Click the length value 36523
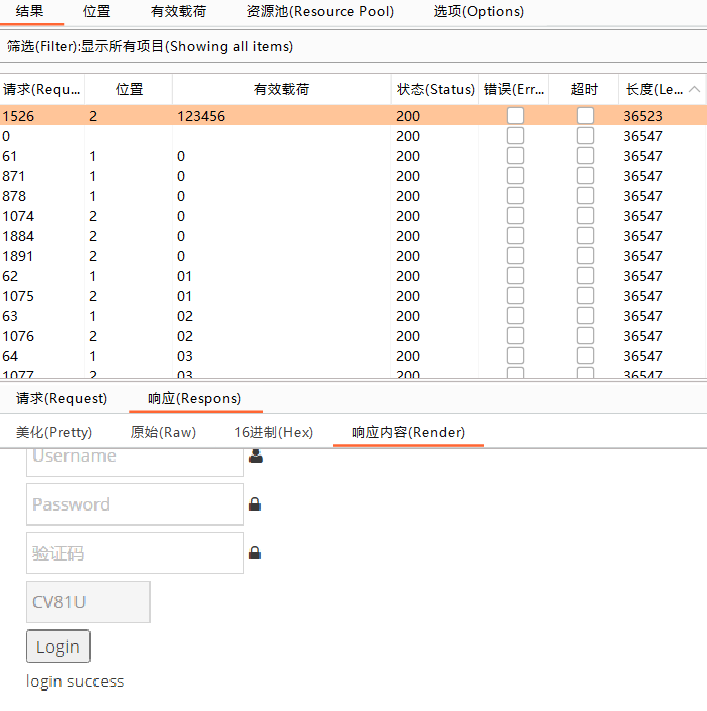Viewport: 707px width, 711px height. point(643,116)
